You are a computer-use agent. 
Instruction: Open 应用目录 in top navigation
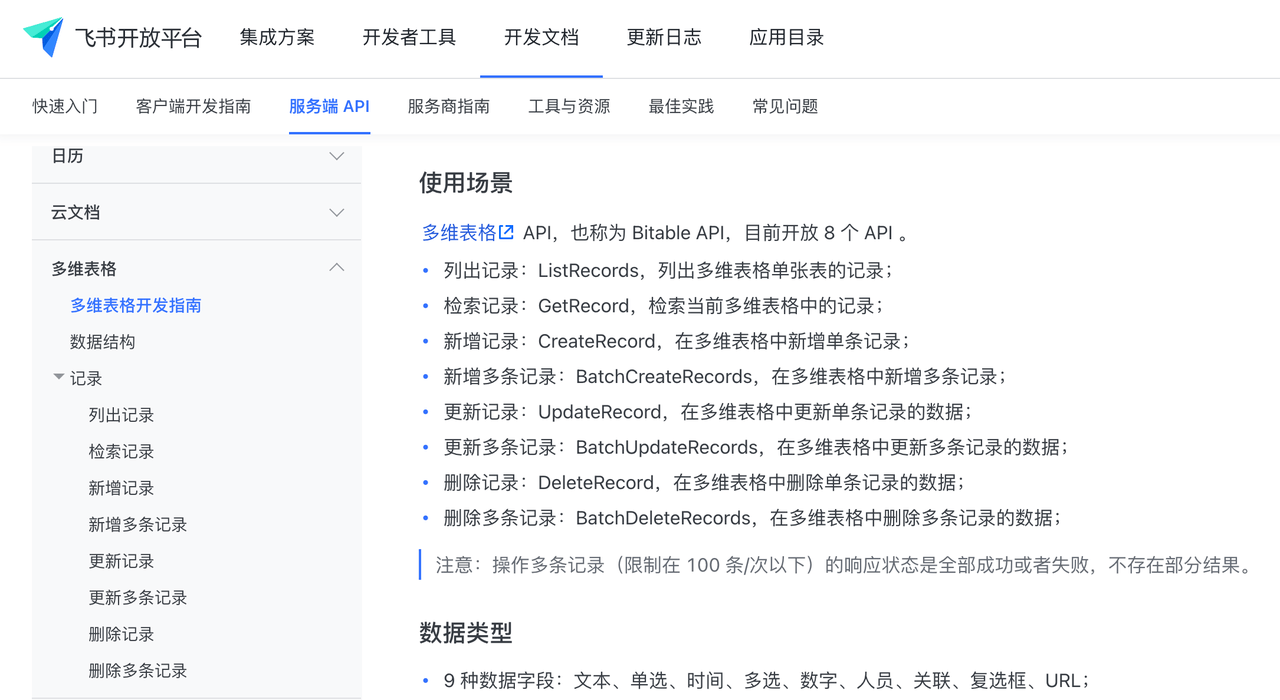click(786, 38)
